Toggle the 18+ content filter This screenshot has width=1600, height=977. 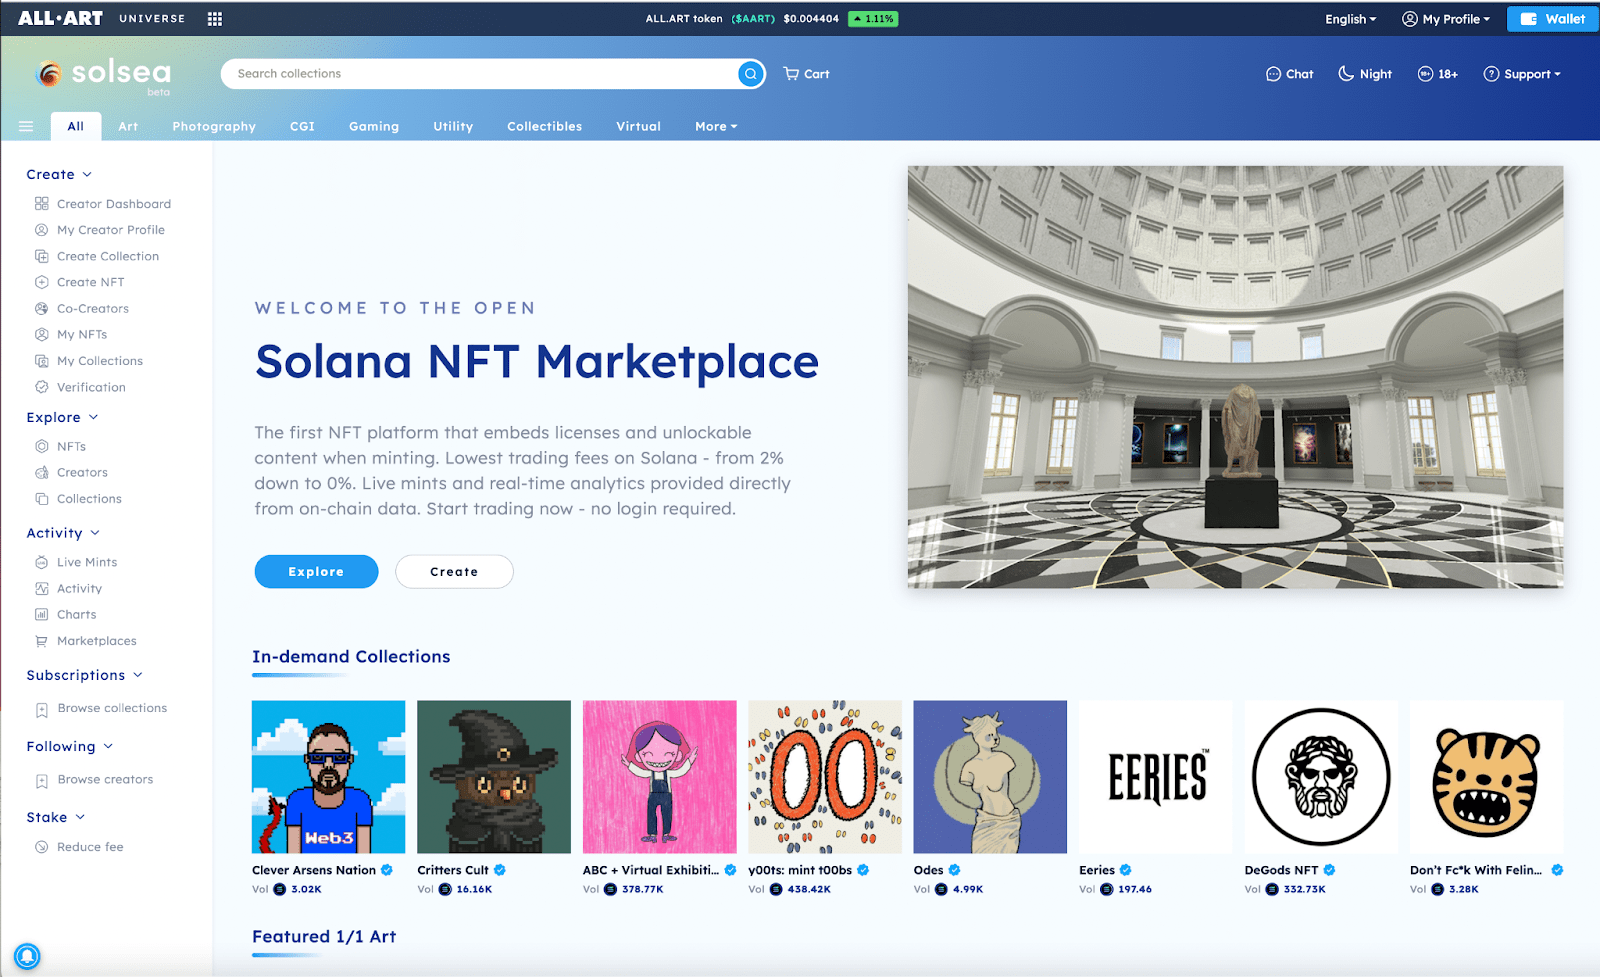click(x=1437, y=74)
